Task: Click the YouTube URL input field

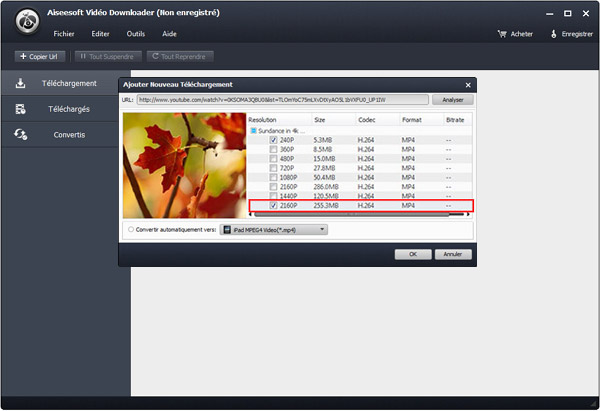Action: 280,100
